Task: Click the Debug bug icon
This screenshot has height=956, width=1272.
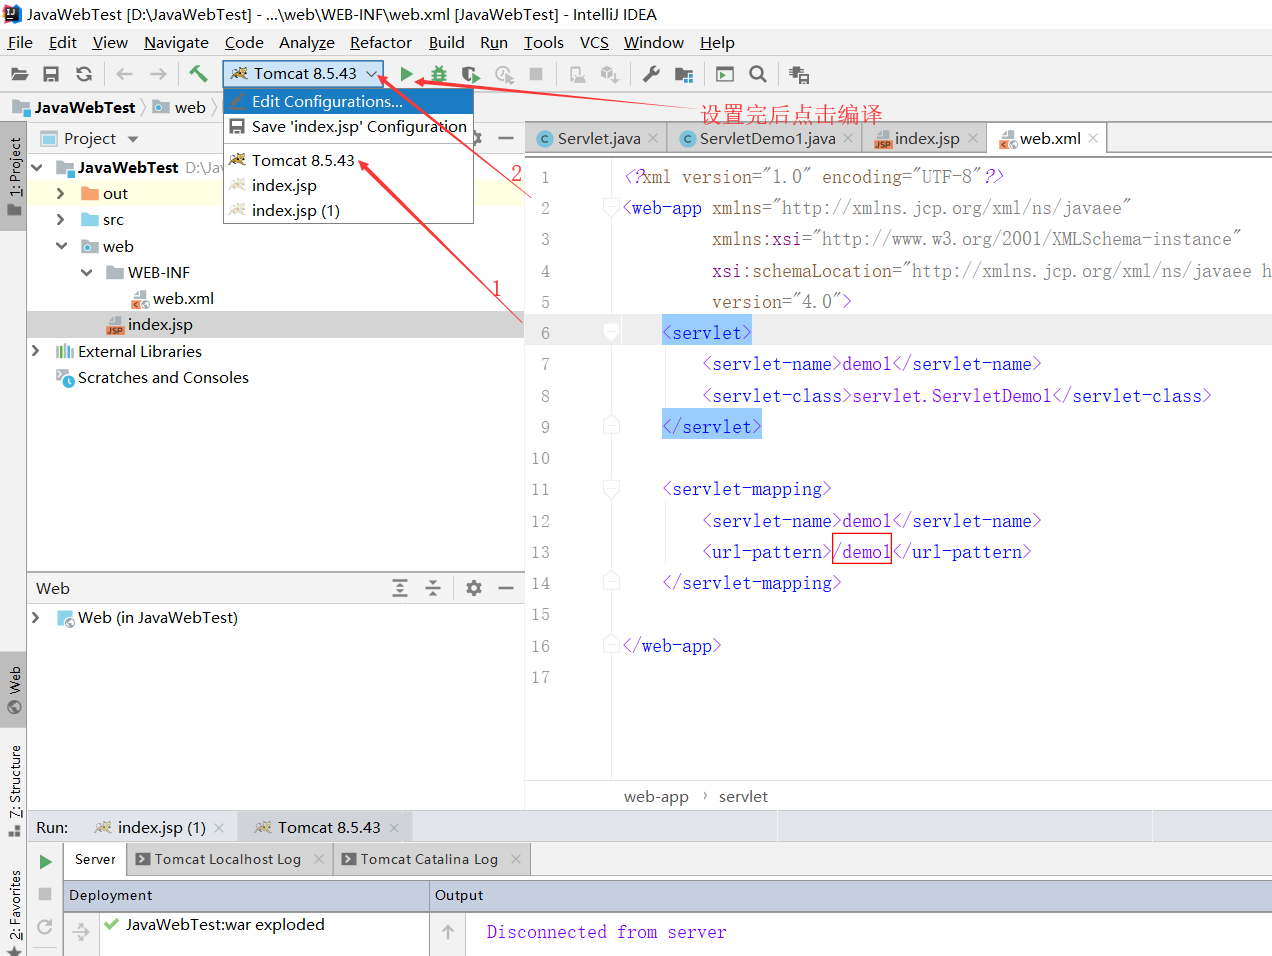Action: 439,74
